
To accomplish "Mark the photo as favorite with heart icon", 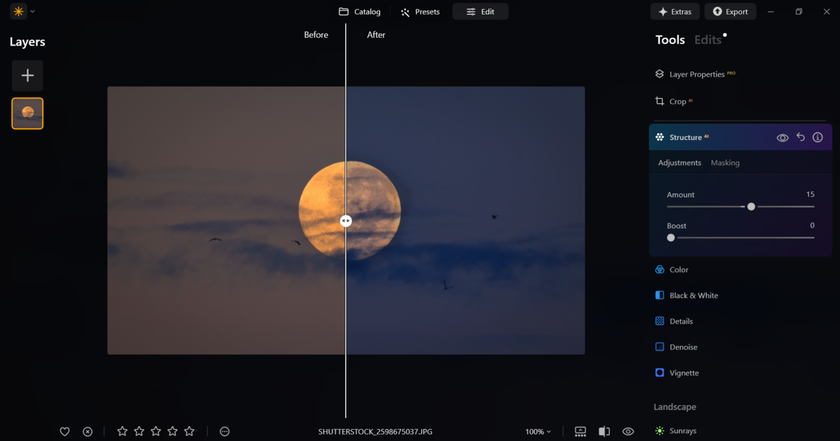I will pyautogui.click(x=65, y=431).
